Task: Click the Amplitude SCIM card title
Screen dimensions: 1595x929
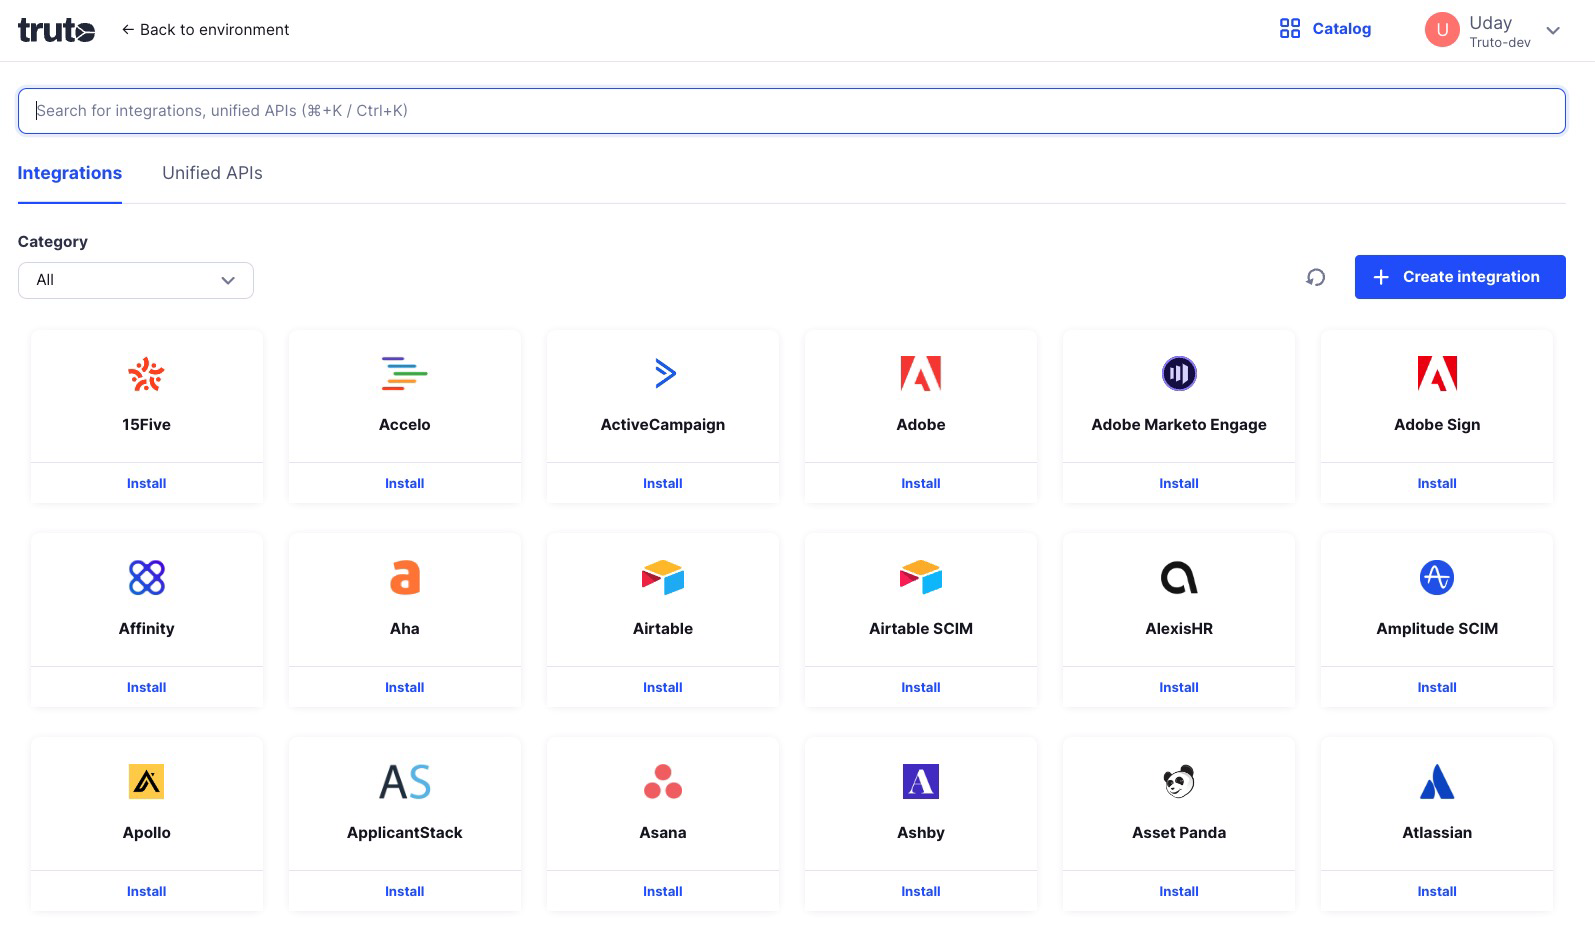Action: (1437, 629)
